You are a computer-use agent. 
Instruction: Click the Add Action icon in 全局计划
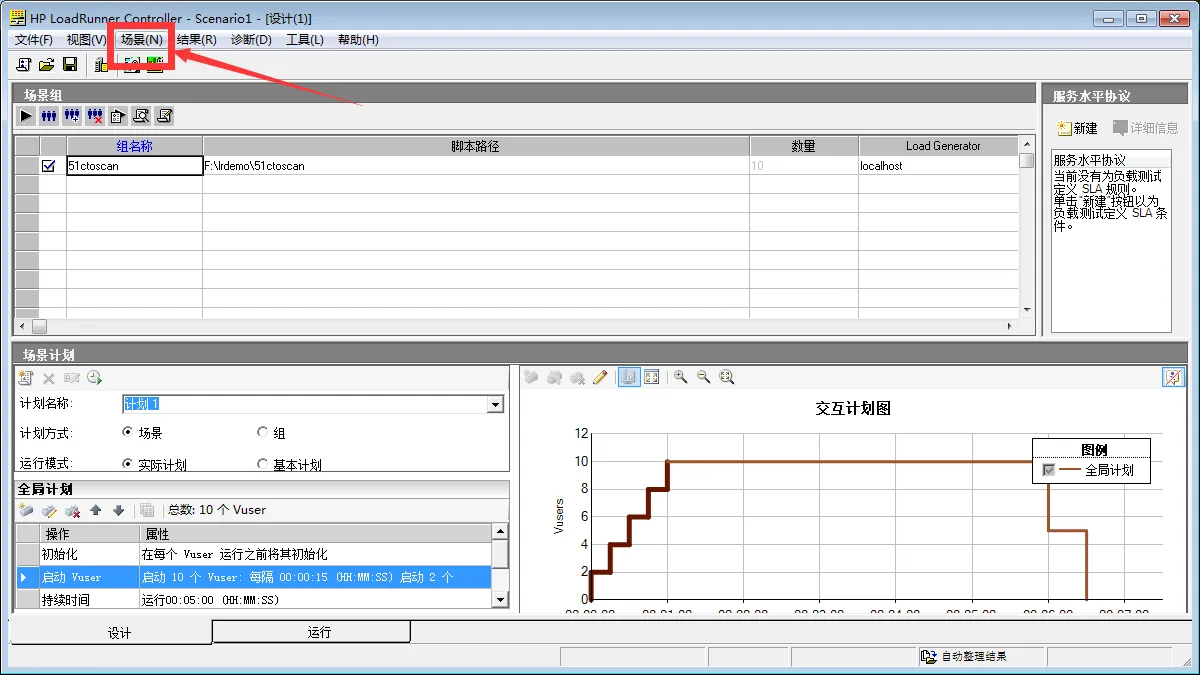point(26,510)
